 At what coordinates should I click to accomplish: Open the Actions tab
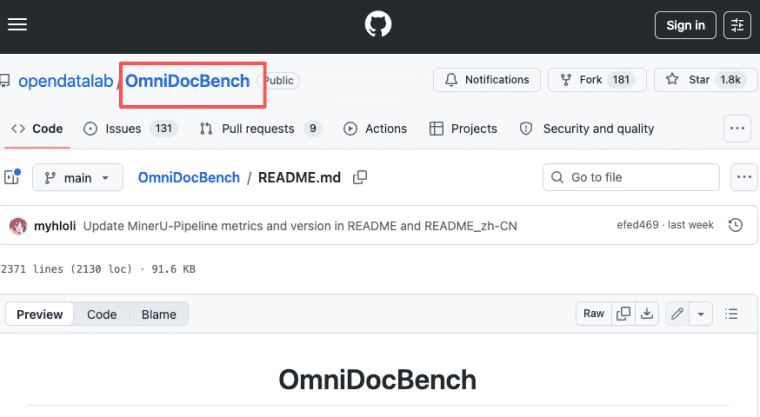pos(375,129)
